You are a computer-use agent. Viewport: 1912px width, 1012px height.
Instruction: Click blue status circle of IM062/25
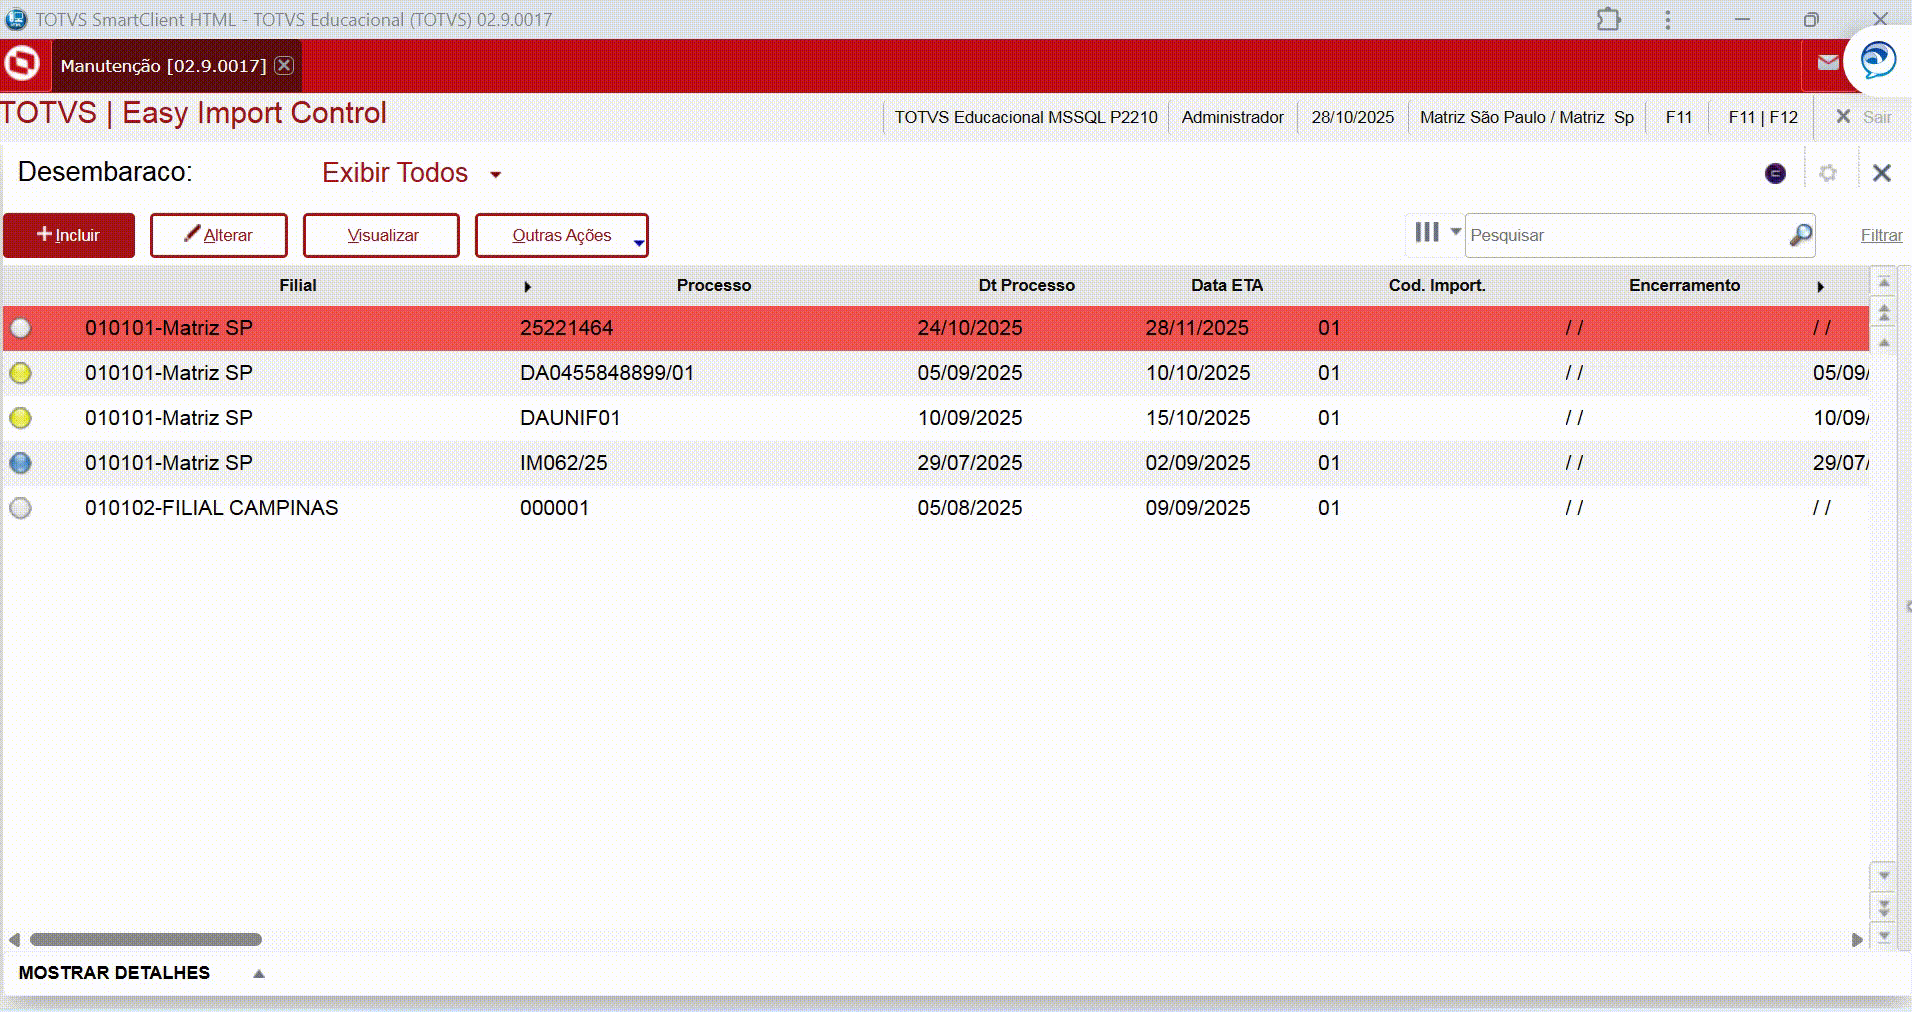[20, 463]
